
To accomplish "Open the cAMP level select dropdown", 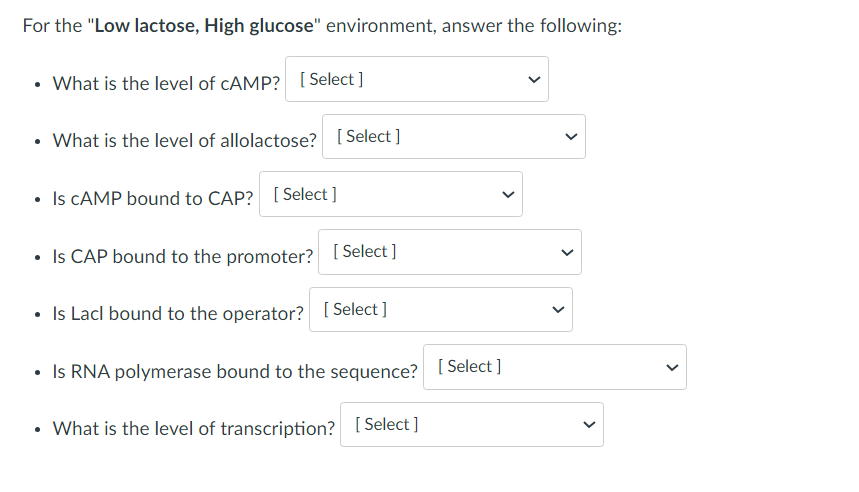I will tap(416, 79).
